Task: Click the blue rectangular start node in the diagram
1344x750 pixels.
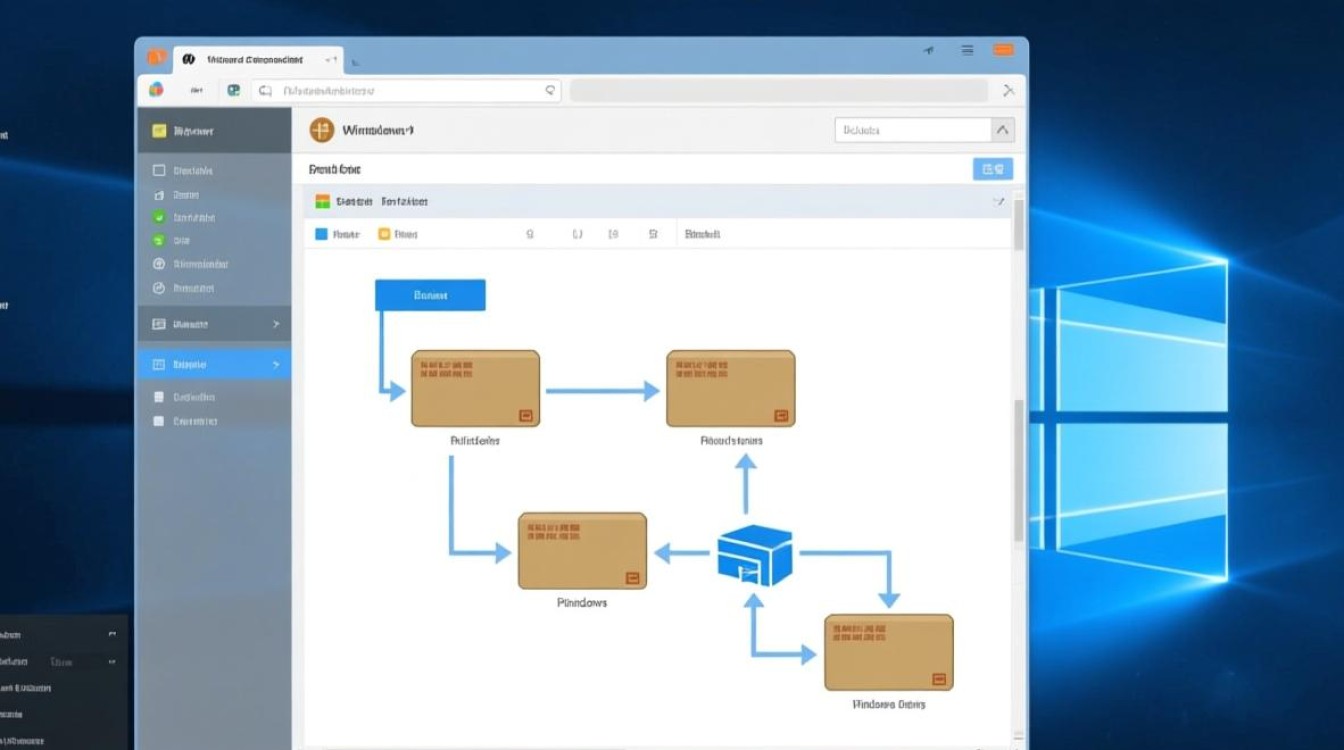Action: tap(430, 295)
